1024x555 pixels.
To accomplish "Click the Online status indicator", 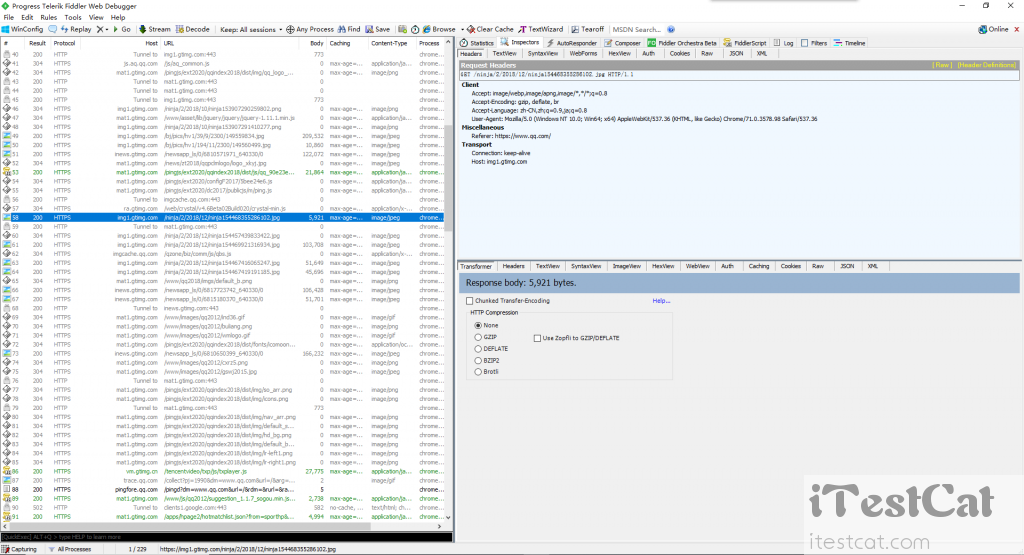I will 993,29.
